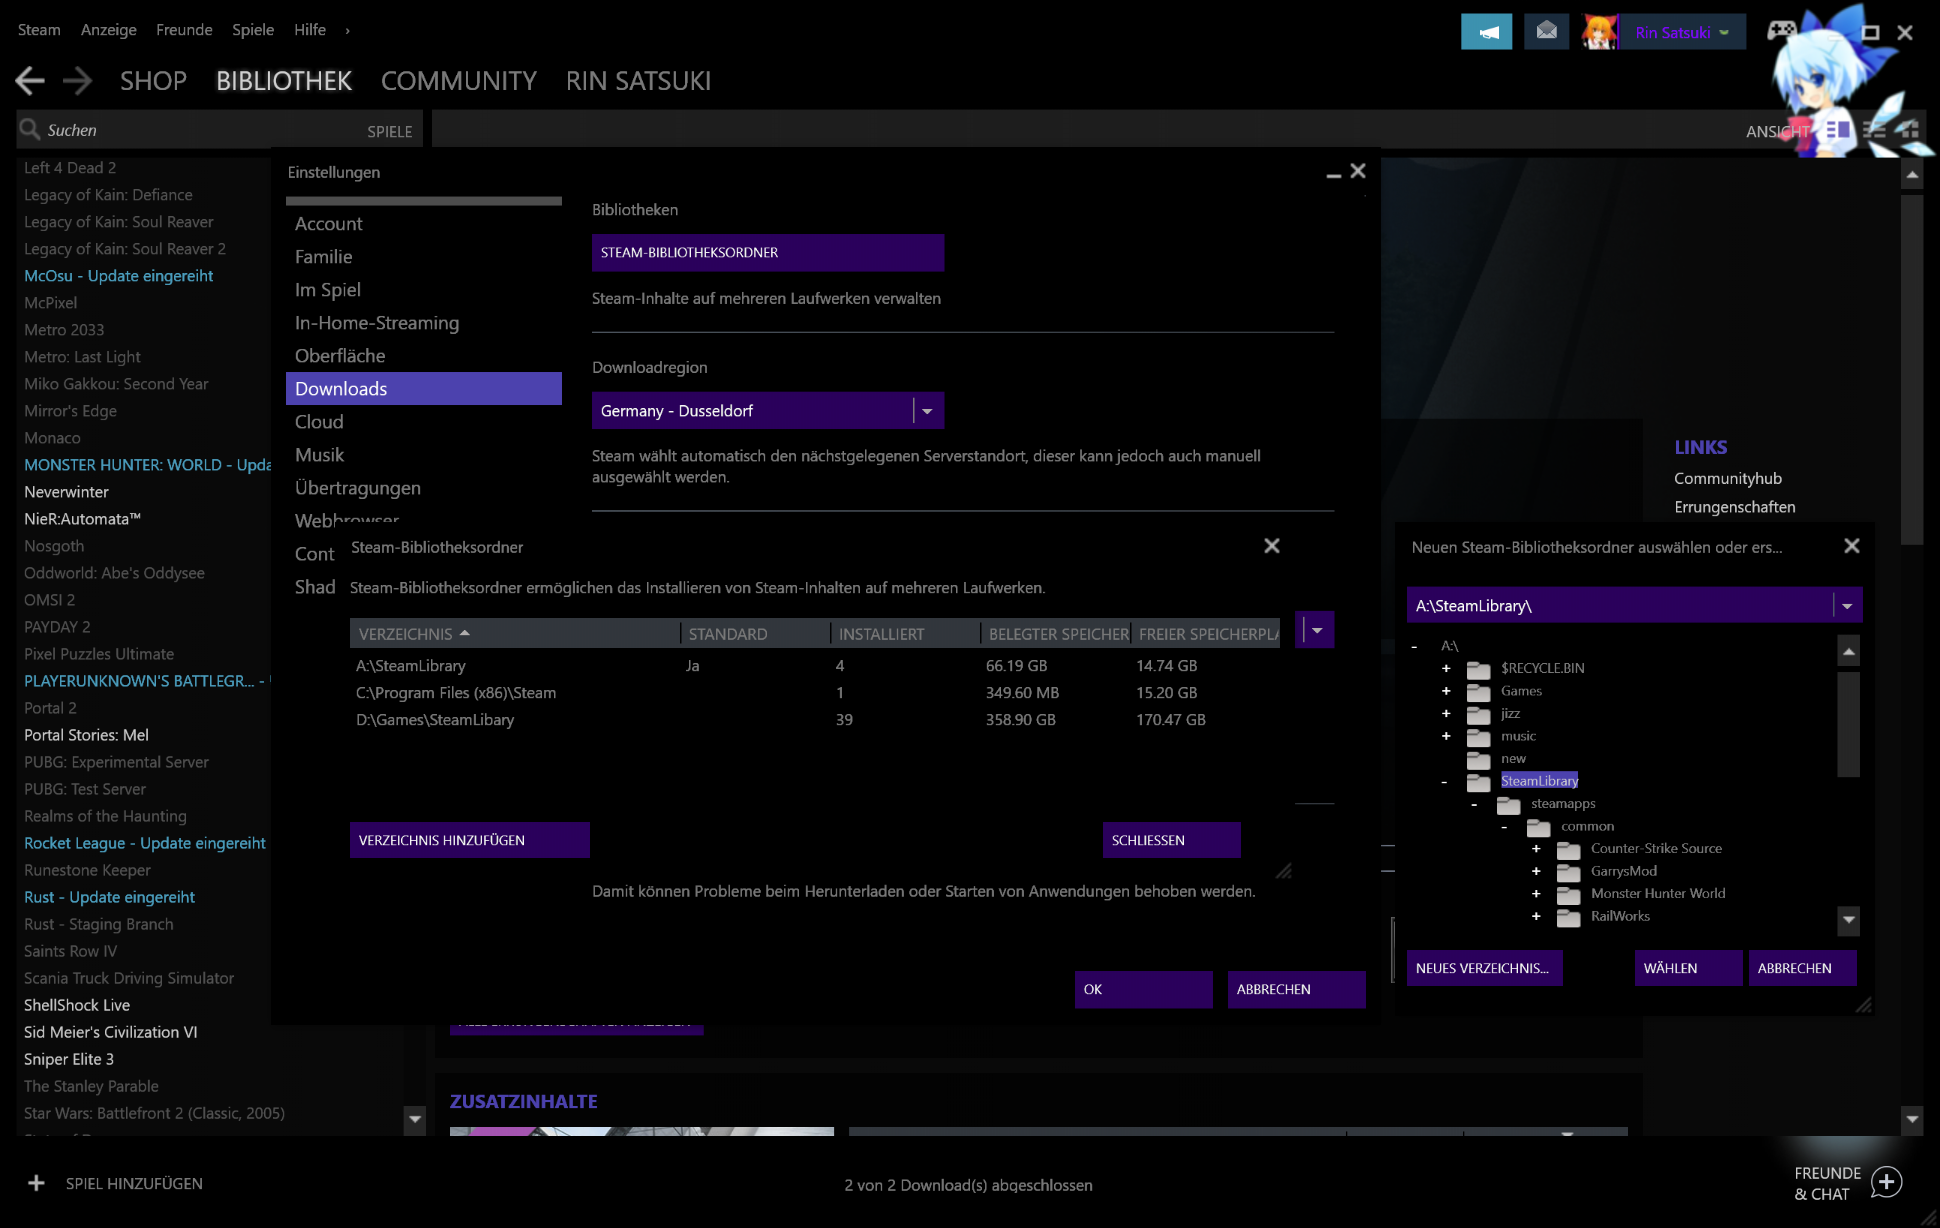The height and width of the screenshot is (1228, 1940).
Task: Select the D:\Games\SteamLibary library row
Action: point(815,720)
